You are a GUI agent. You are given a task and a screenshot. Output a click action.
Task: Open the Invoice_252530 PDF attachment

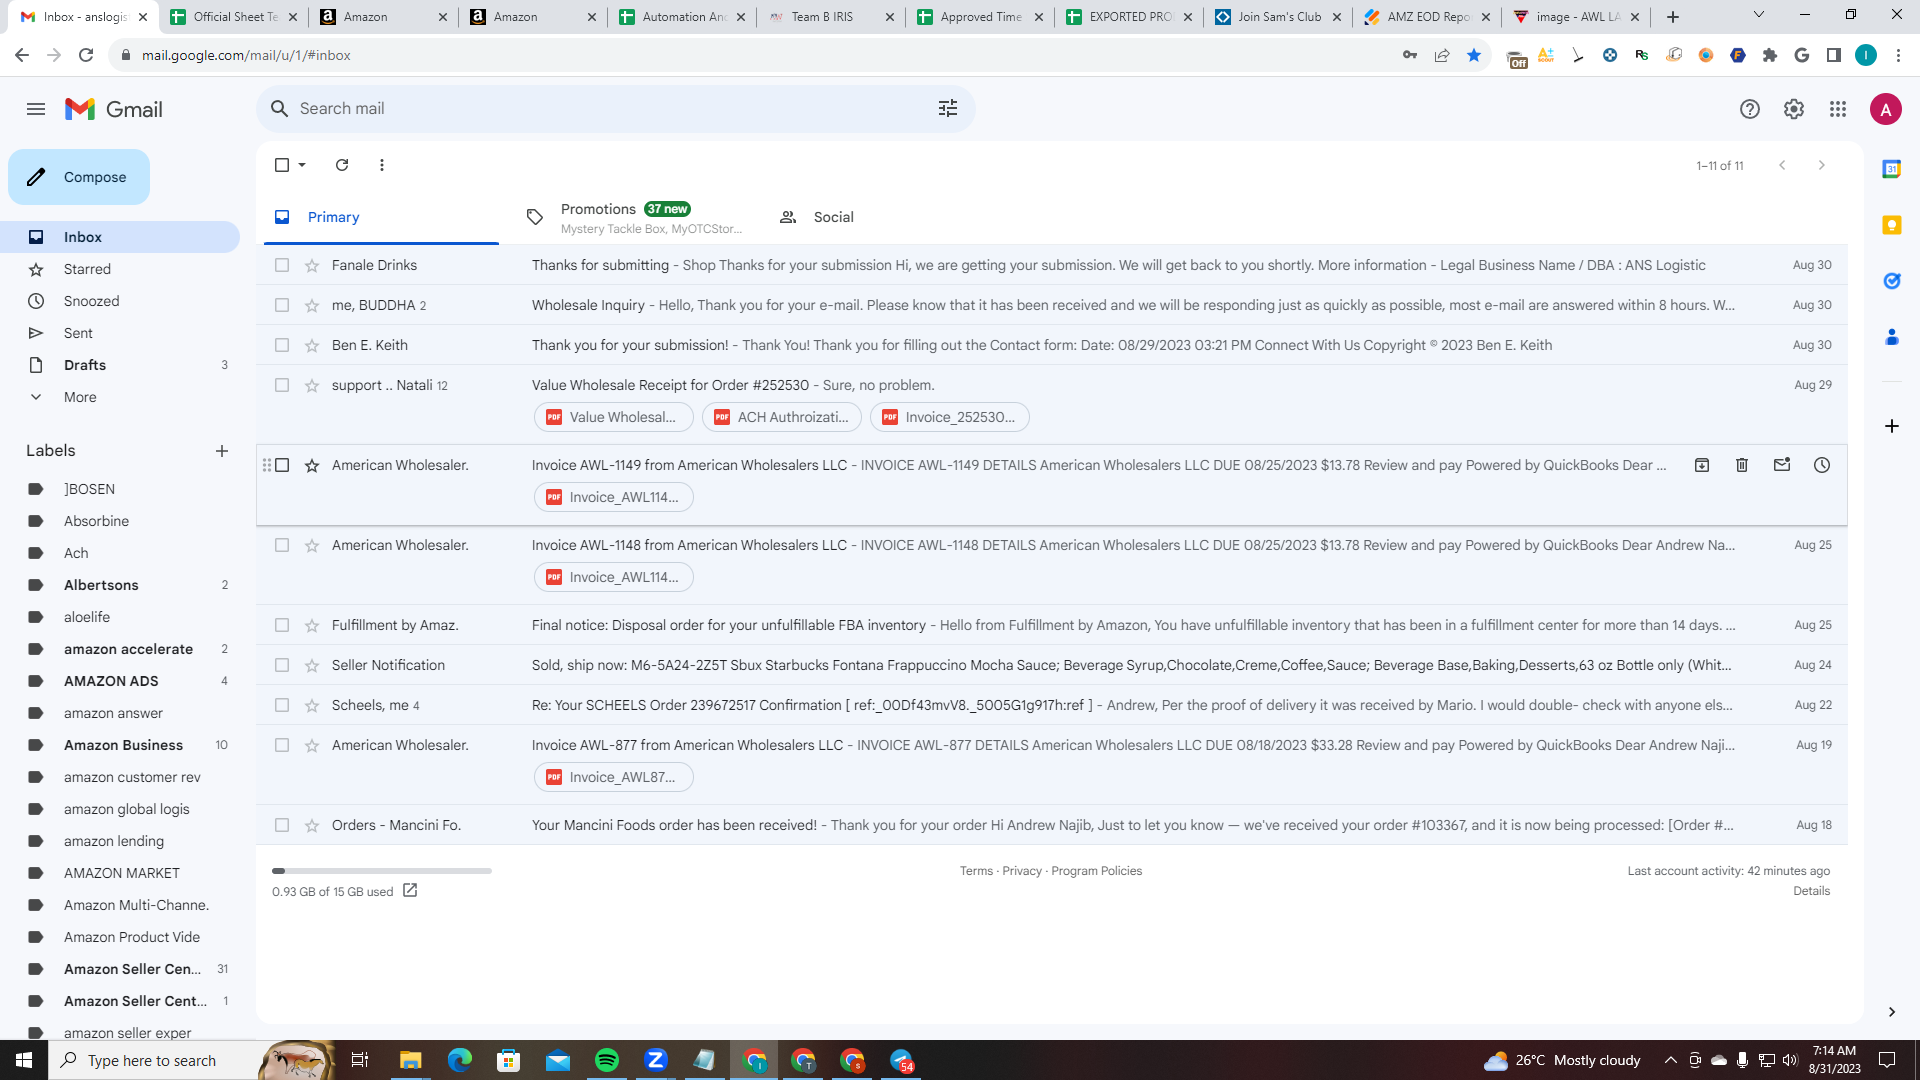click(950, 417)
